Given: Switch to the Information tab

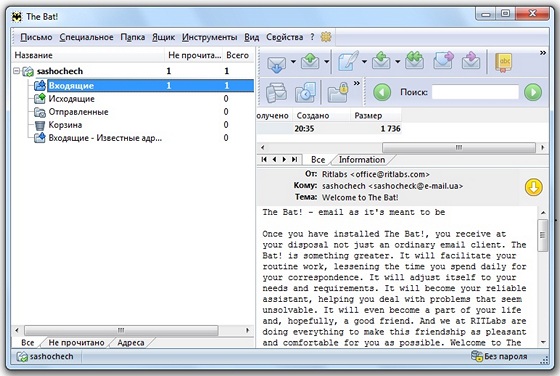Looking at the screenshot, I should pyautogui.click(x=362, y=160).
